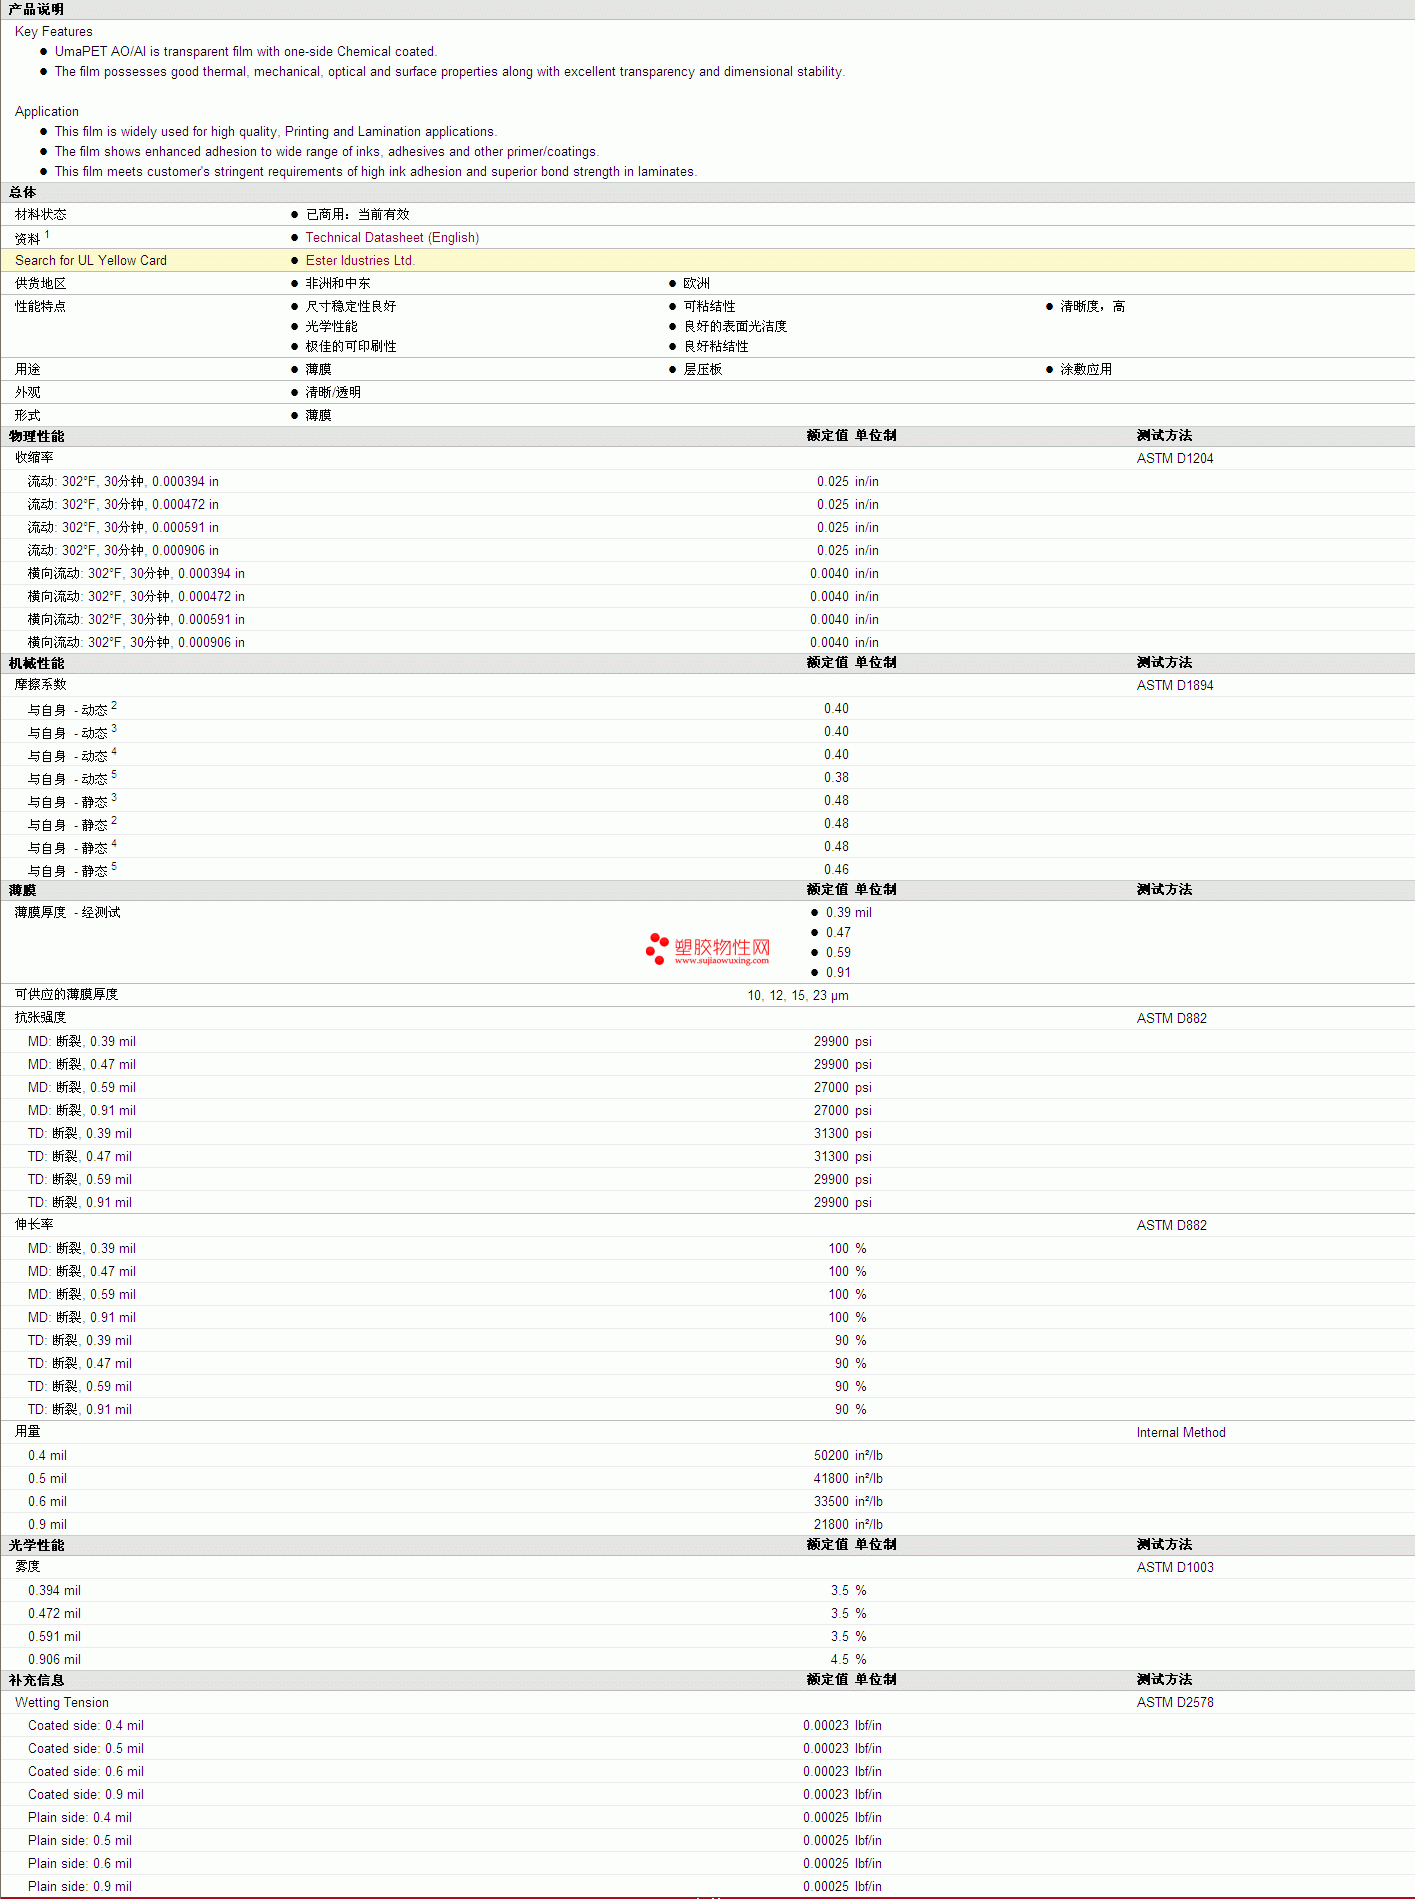Image resolution: width=1415 pixels, height=1899 pixels.
Task: Click the 薄膜 section header
Action: [23, 890]
